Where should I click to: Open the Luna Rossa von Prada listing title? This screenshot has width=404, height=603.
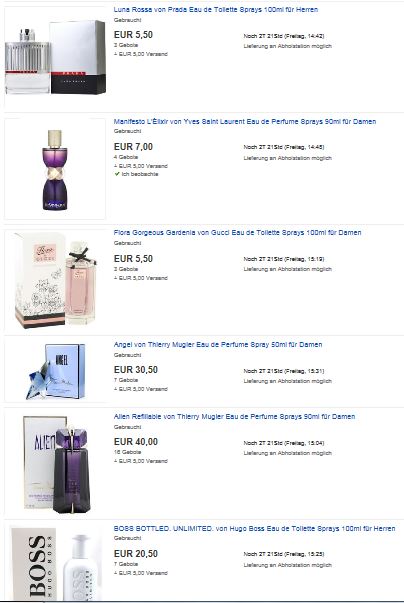[x=216, y=10]
